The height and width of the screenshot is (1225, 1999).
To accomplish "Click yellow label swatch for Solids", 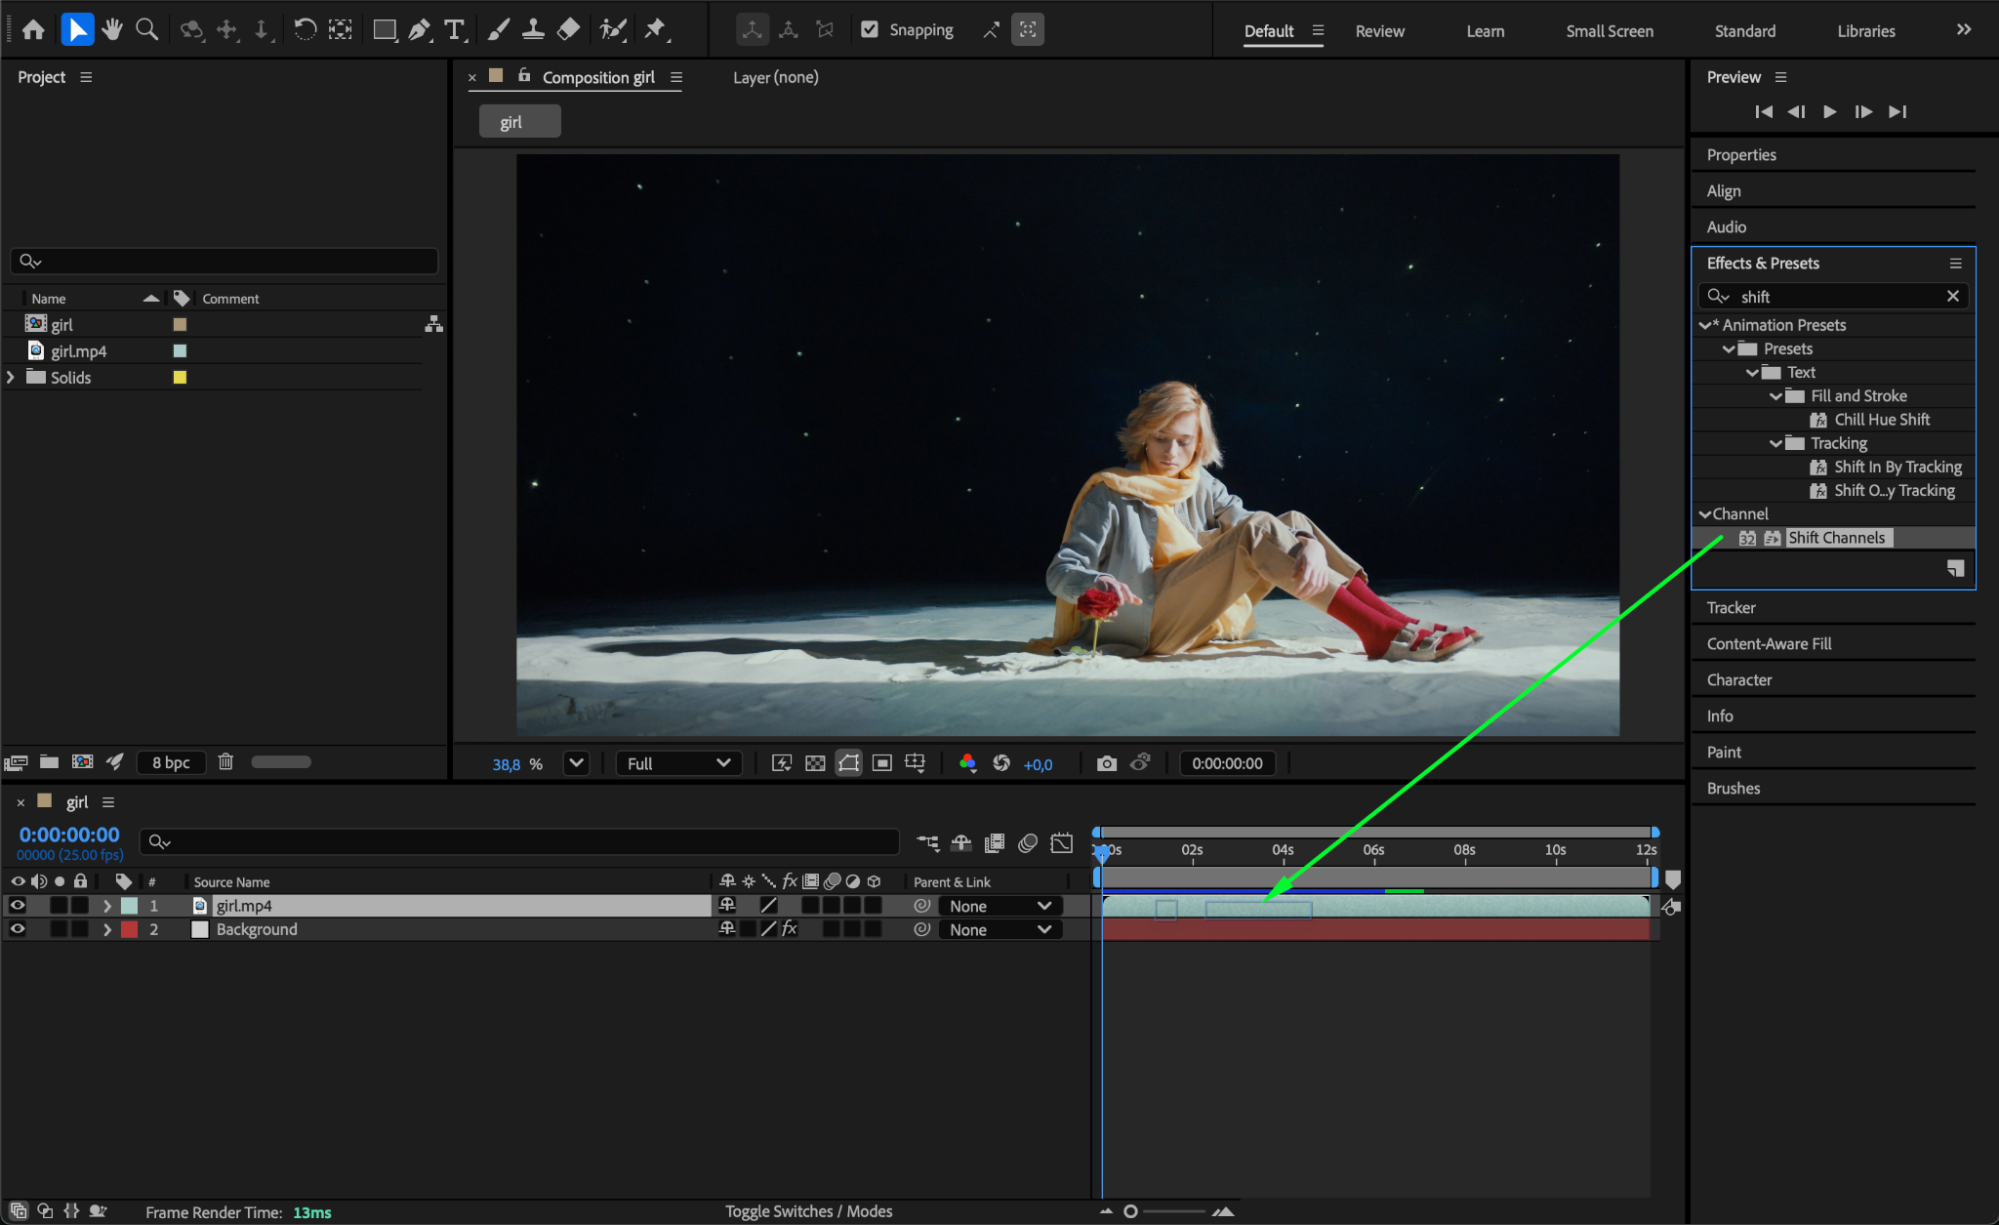I will [x=180, y=377].
